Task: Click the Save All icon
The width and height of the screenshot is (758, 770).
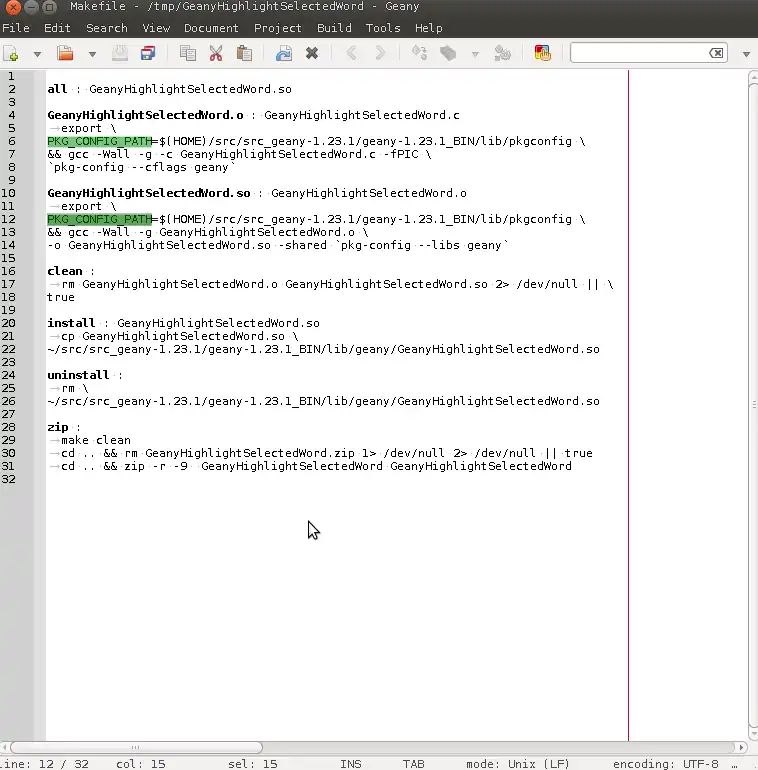Action: click(x=148, y=53)
